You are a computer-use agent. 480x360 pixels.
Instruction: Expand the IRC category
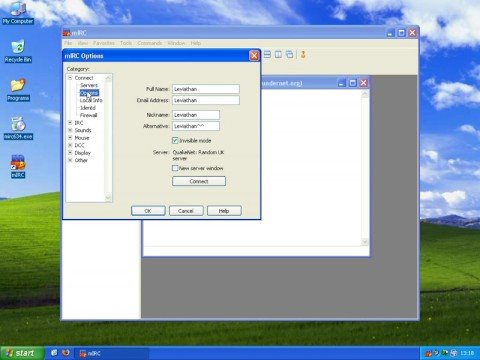[70, 123]
